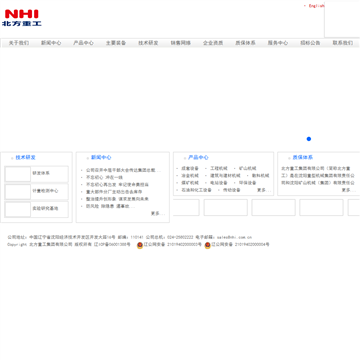Viewport: 360px width, 360px height.
Task: Open 技术研发 in the navigation bar
Action: pyautogui.click(x=148, y=43)
